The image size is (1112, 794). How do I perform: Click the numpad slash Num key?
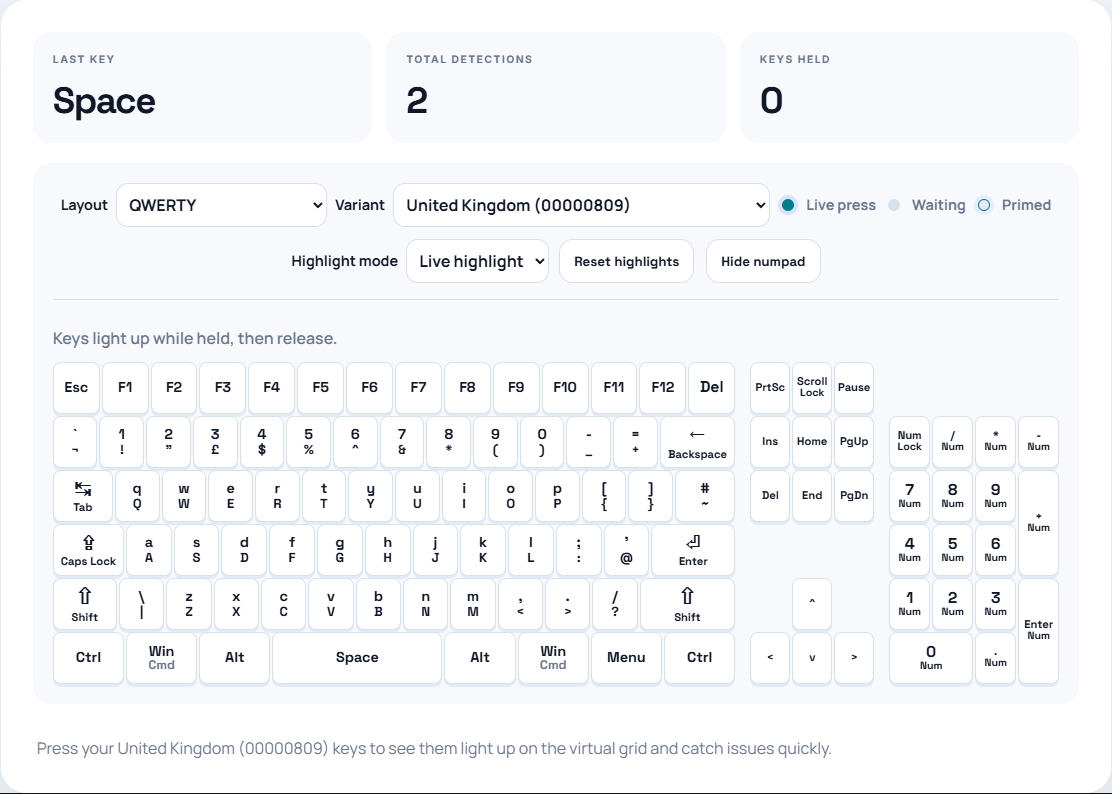tap(952, 442)
